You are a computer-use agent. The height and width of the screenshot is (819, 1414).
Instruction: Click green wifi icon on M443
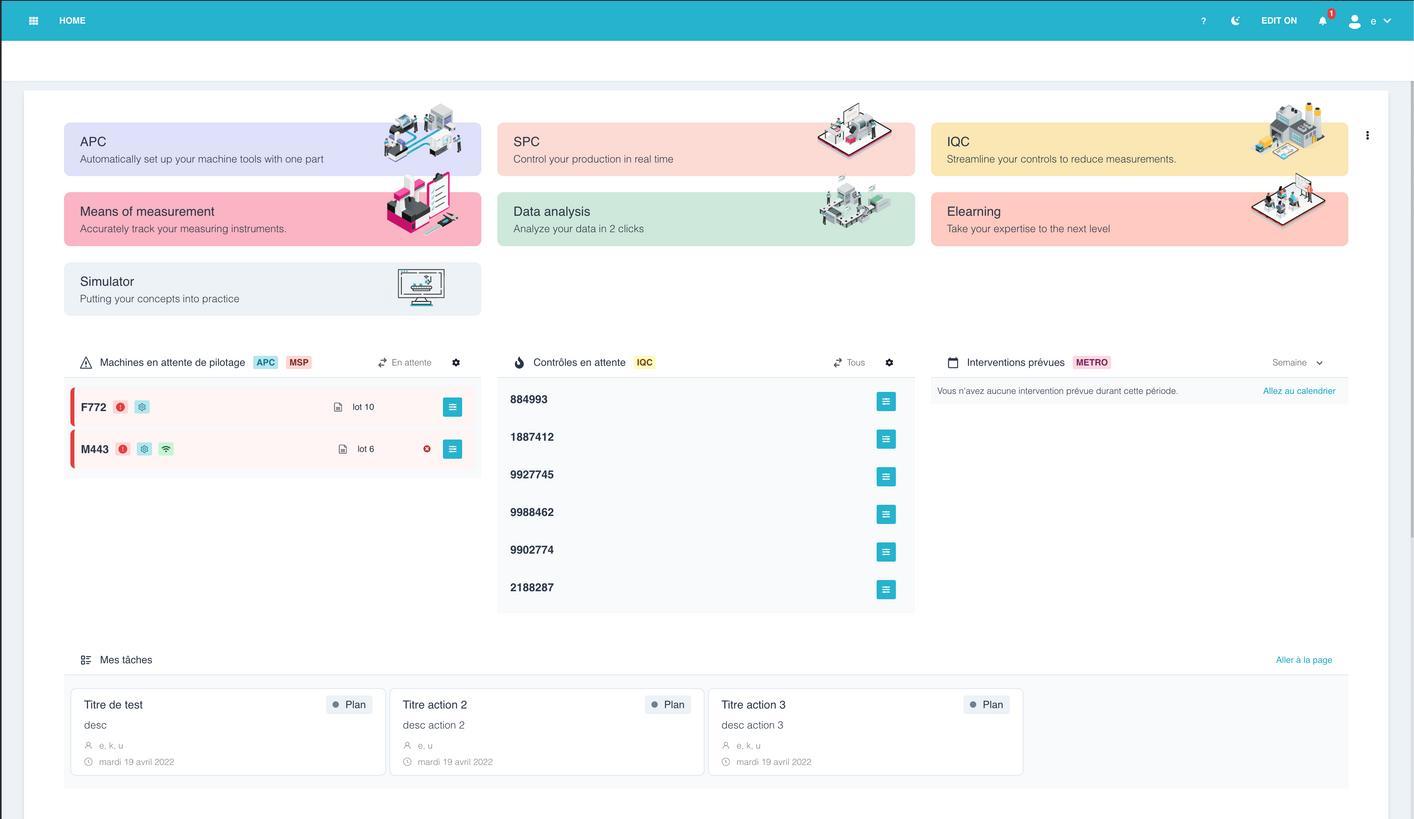click(166, 449)
